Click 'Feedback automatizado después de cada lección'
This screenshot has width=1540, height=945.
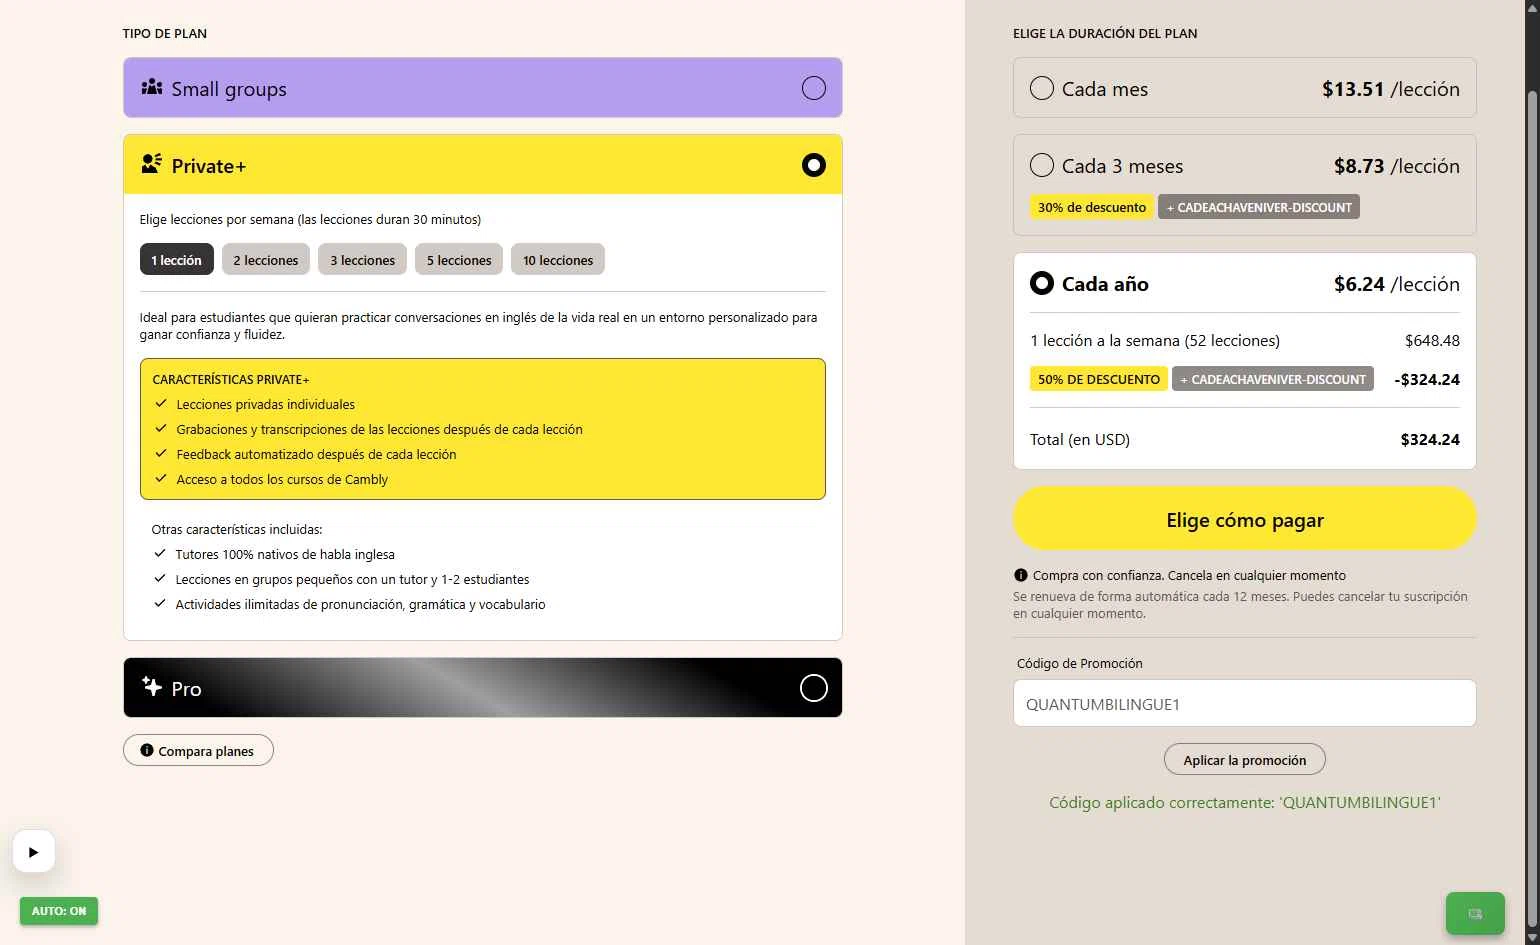316,454
